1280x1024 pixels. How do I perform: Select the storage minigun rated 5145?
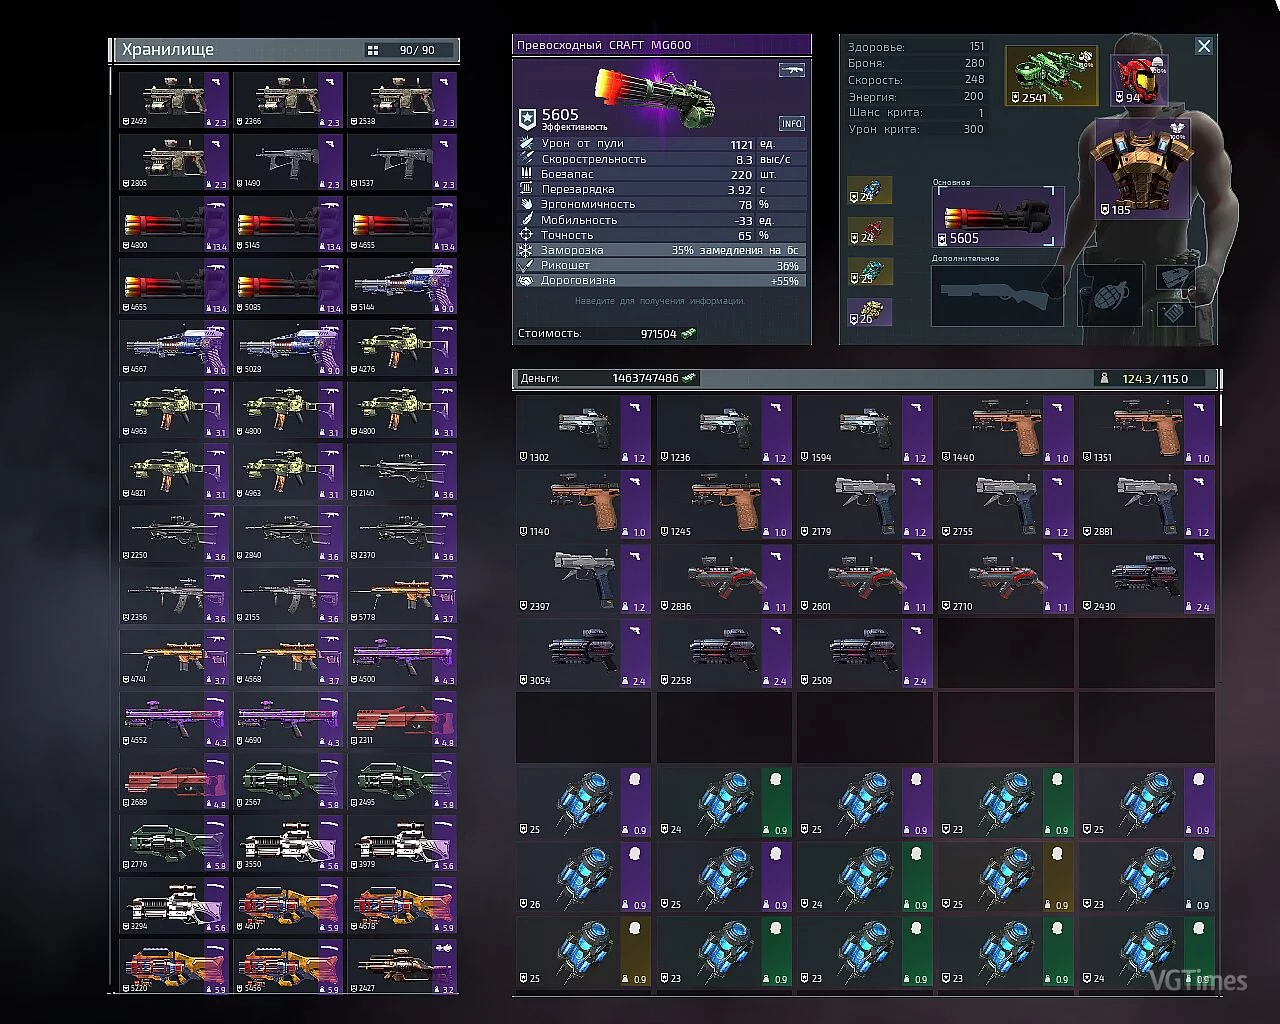pos(288,224)
